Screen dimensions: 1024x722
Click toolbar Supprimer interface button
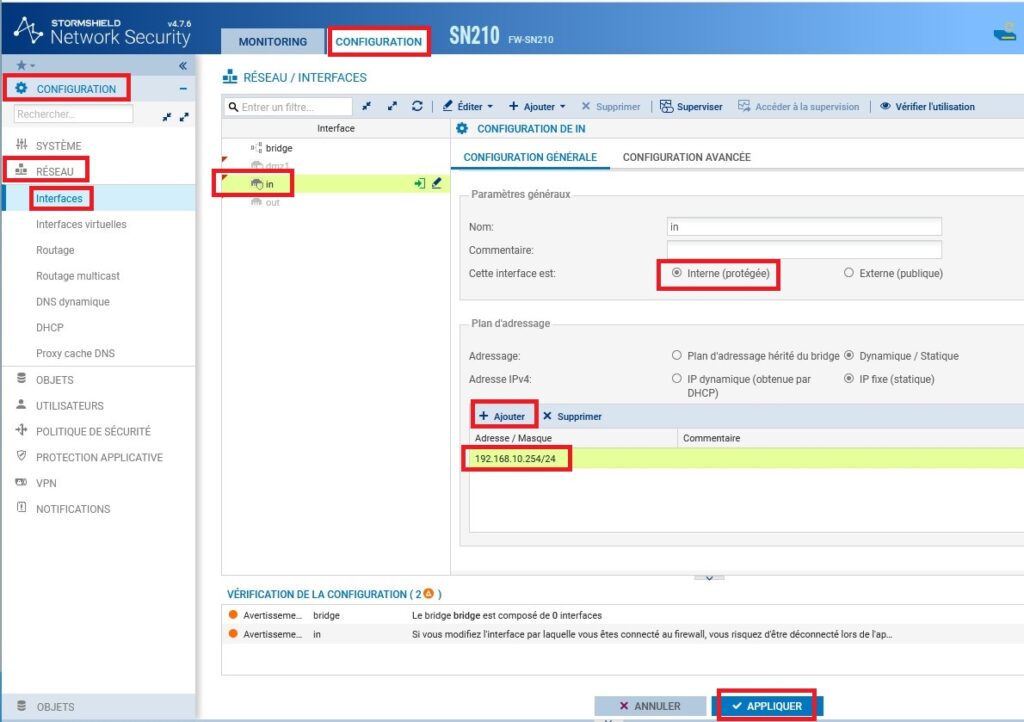(611, 106)
